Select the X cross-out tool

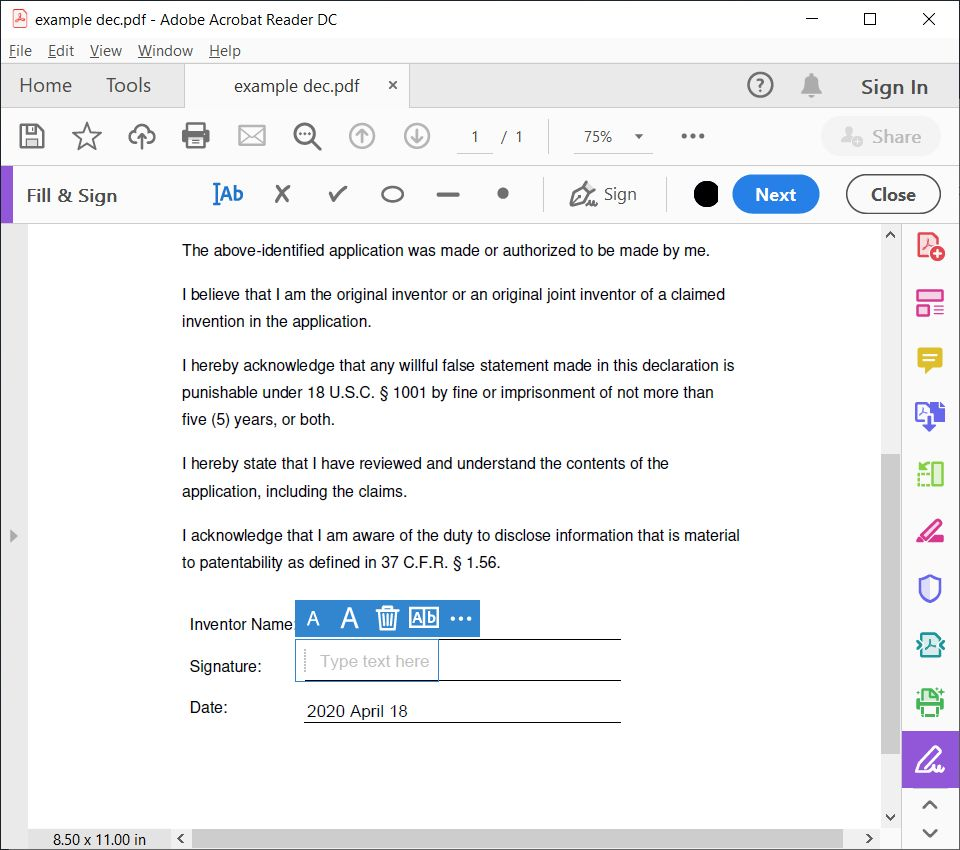[282, 194]
